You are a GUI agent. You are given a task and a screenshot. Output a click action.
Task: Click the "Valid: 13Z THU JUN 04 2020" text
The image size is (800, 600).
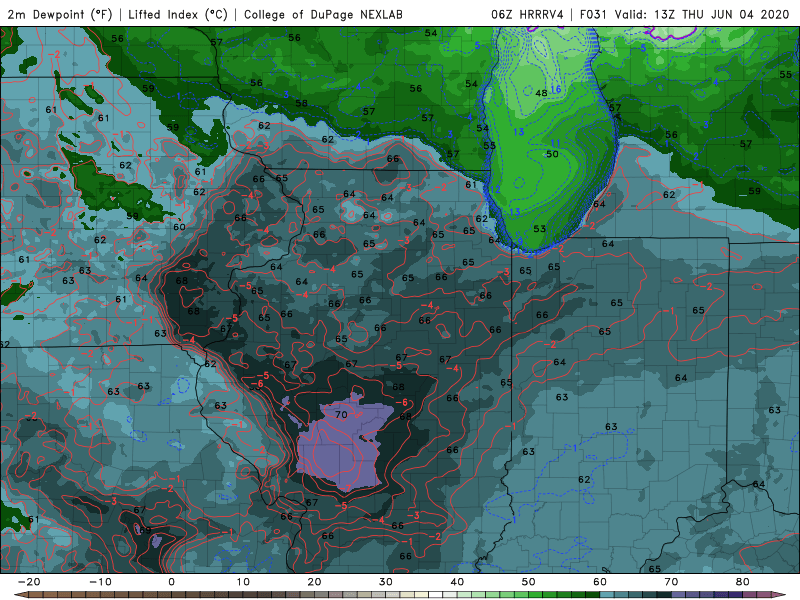coord(702,14)
